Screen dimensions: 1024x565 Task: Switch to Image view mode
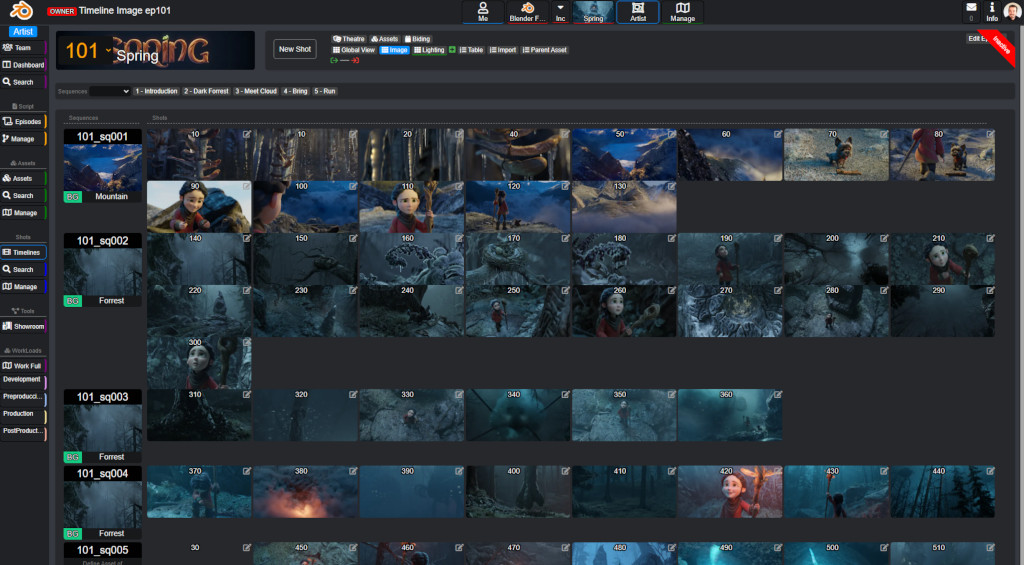(x=394, y=50)
